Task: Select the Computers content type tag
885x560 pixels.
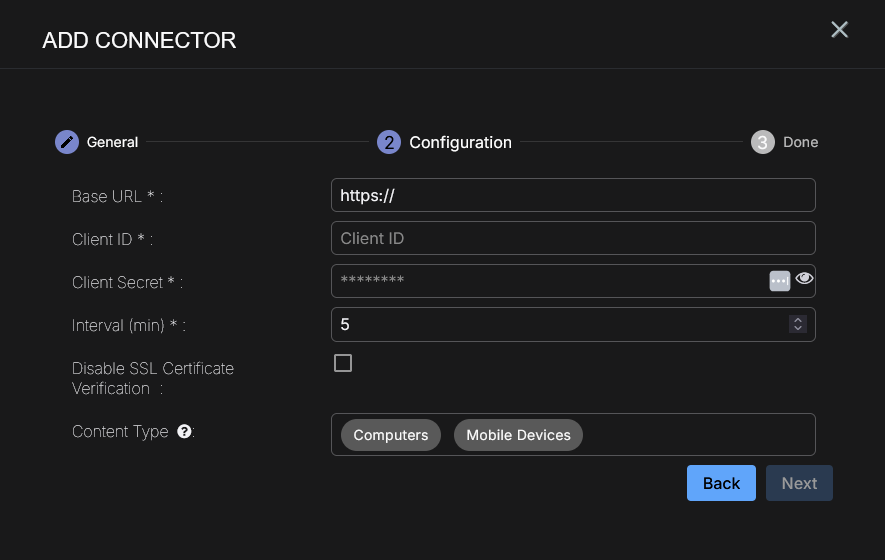Action: point(390,435)
